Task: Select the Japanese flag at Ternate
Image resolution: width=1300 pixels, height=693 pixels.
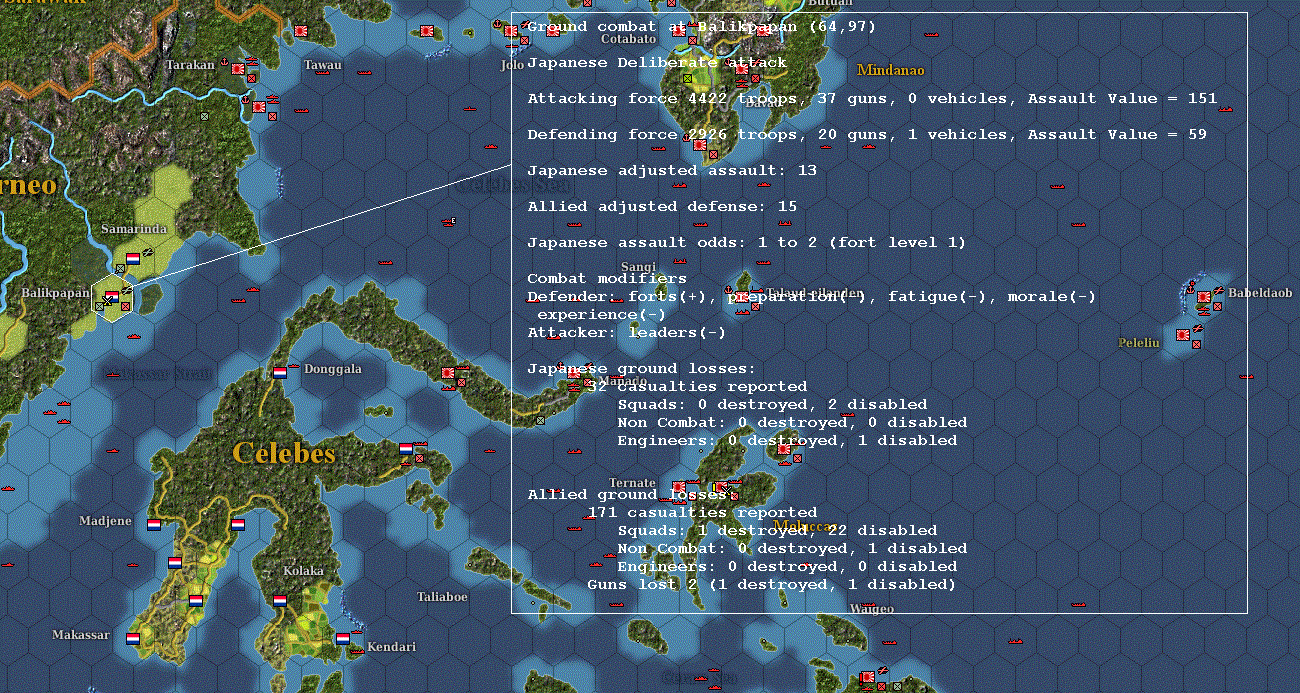Action: (679, 487)
